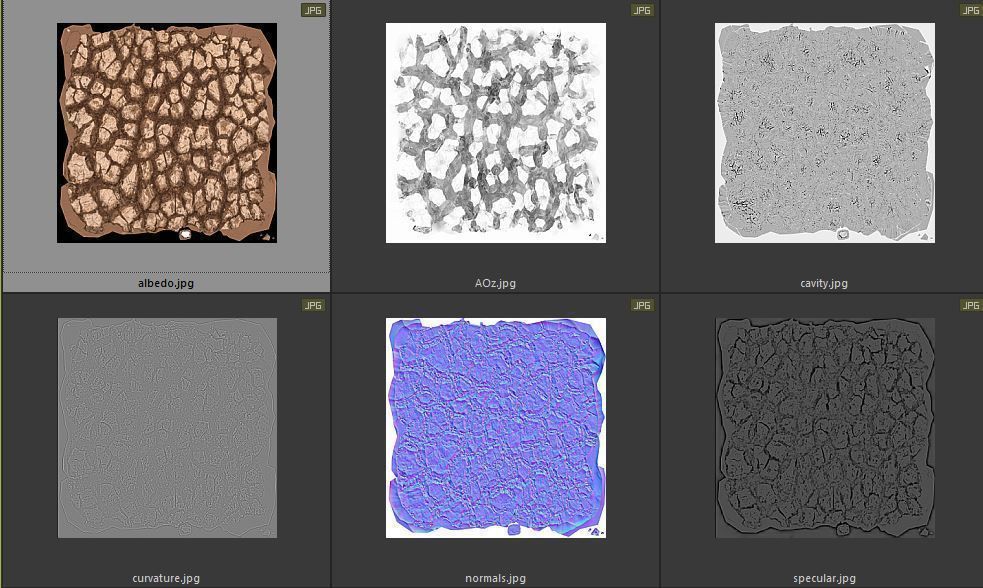
Task: Click the albedo.jpg file name
Action: [166, 283]
